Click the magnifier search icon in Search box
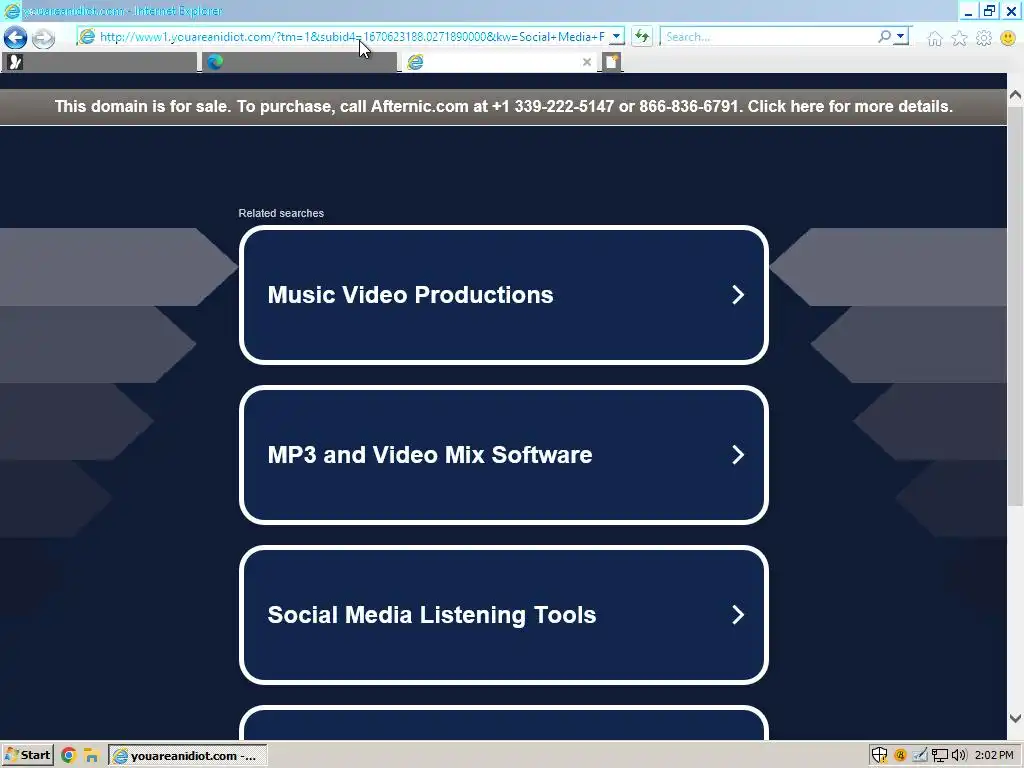The height and width of the screenshot is (768, 1024). [x=884, y=37]
